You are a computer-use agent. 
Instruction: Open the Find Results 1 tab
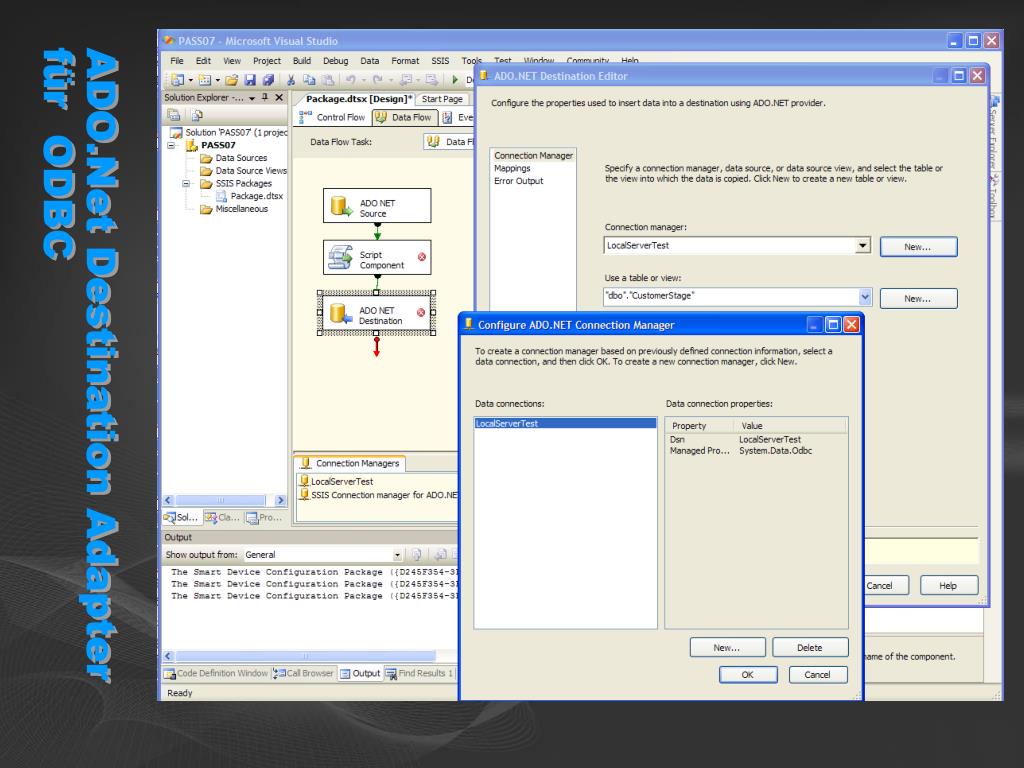tap(419, 673)
